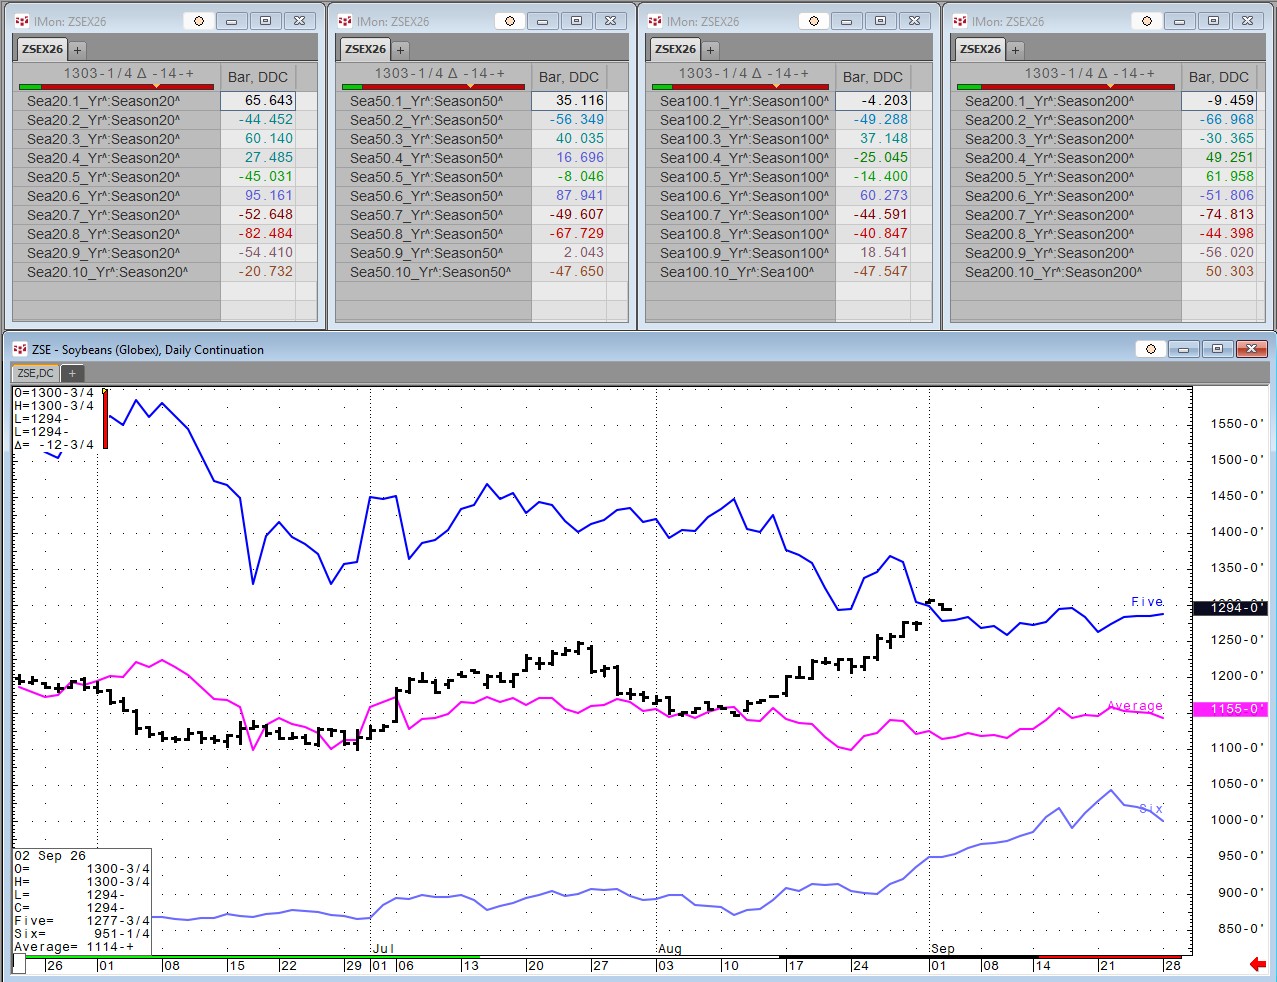
Task: Close the Soybeans chart window
Action: (1251, 349)
